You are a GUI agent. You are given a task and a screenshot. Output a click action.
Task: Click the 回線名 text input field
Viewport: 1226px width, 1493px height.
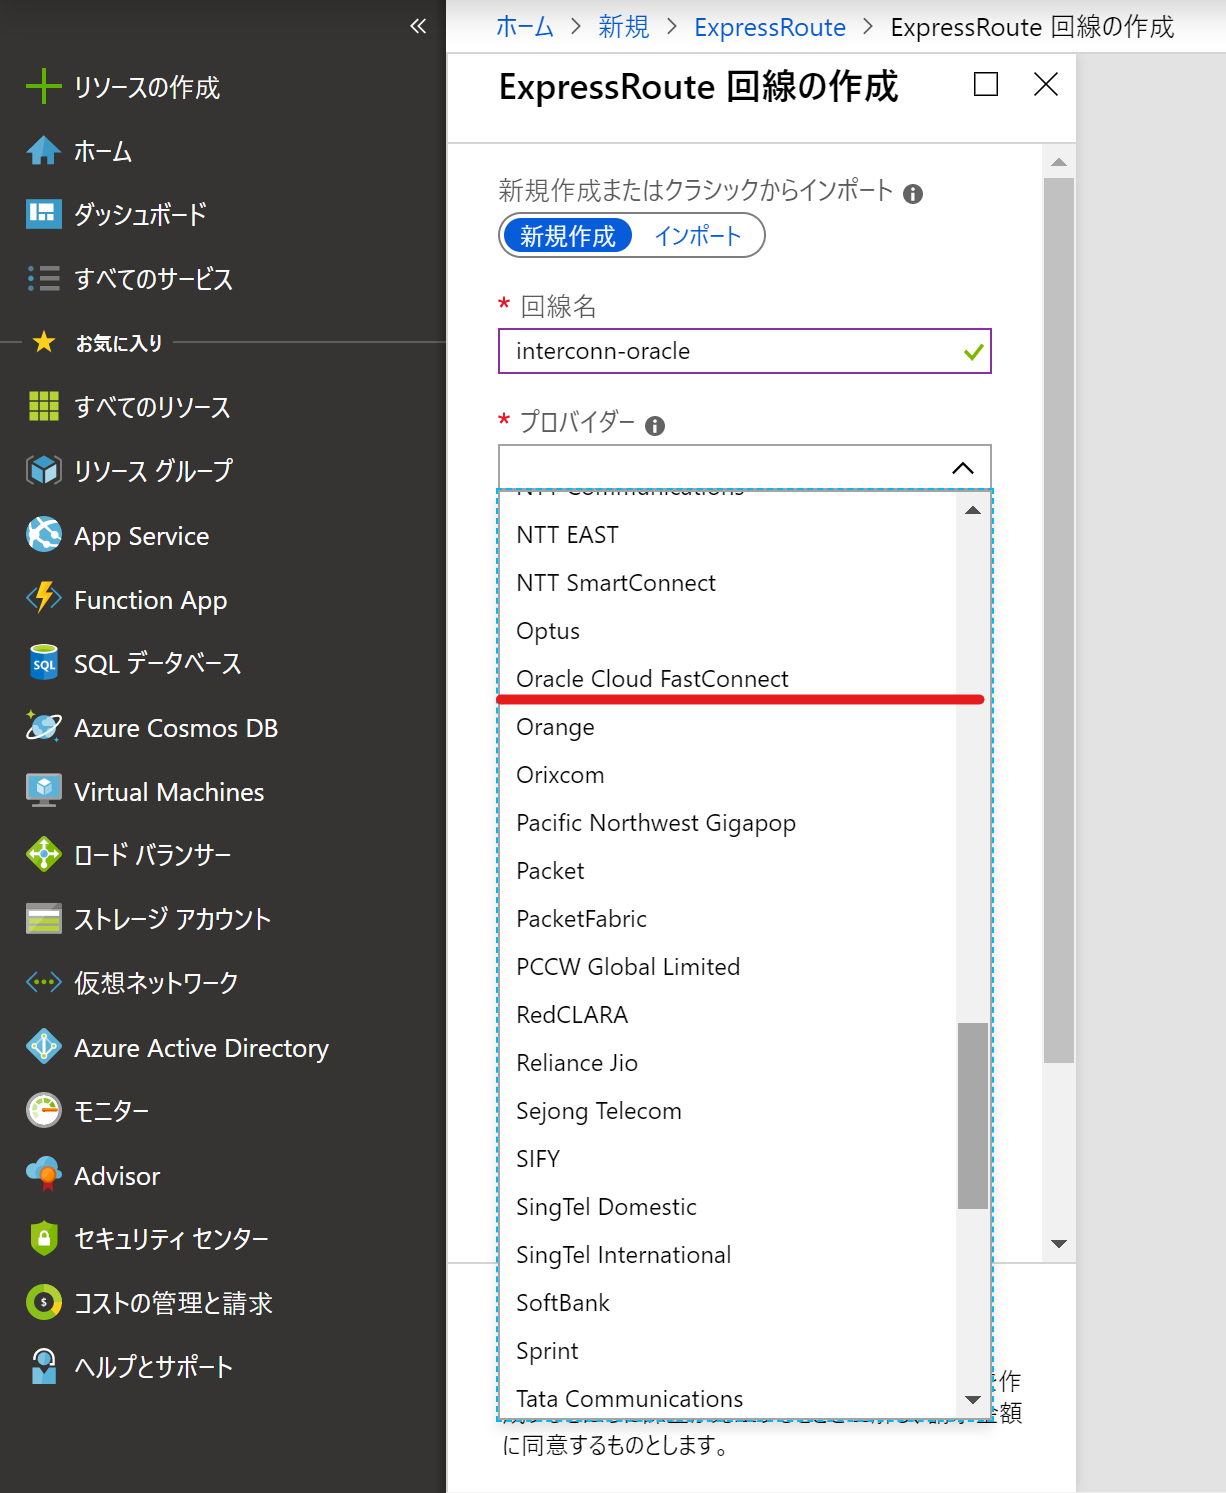coord(730,351)
